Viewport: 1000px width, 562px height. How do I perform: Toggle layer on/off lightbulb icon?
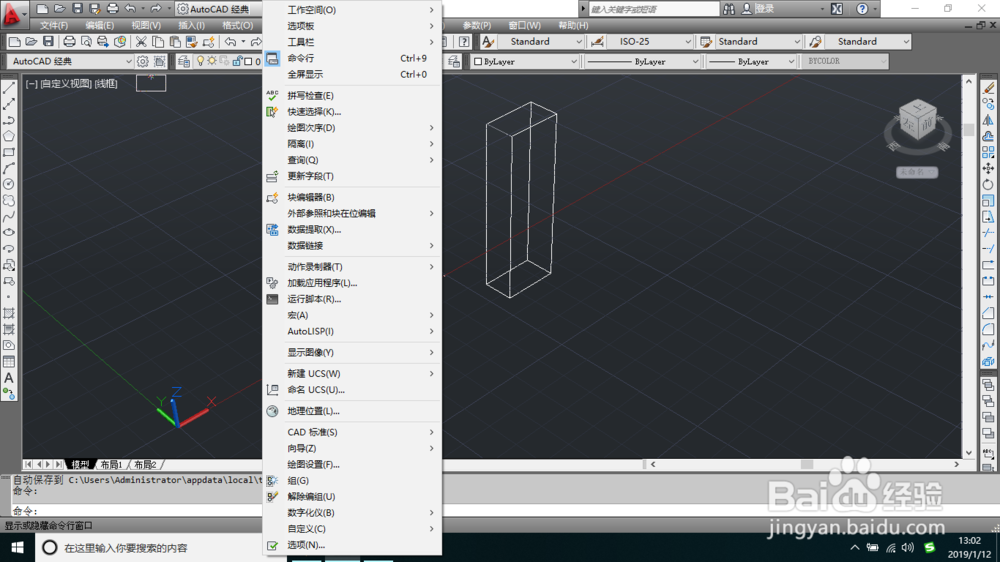pyautogui.click(x=200, y=61)
